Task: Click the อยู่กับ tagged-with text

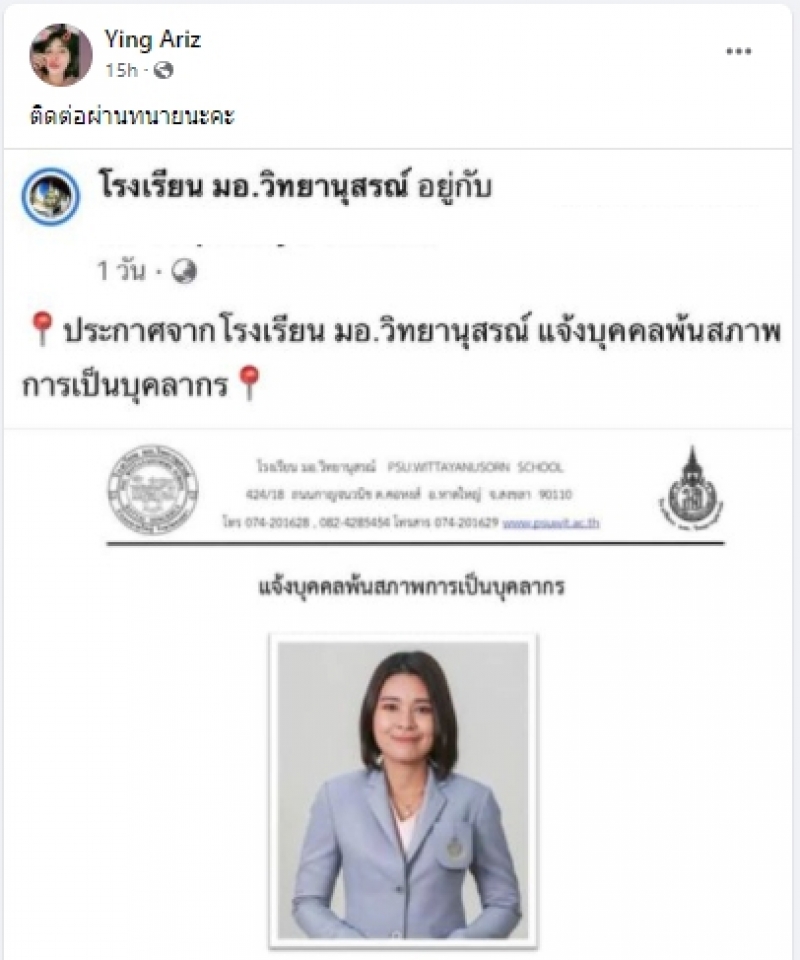Action: pyautogui.click(x=454, y=187)
